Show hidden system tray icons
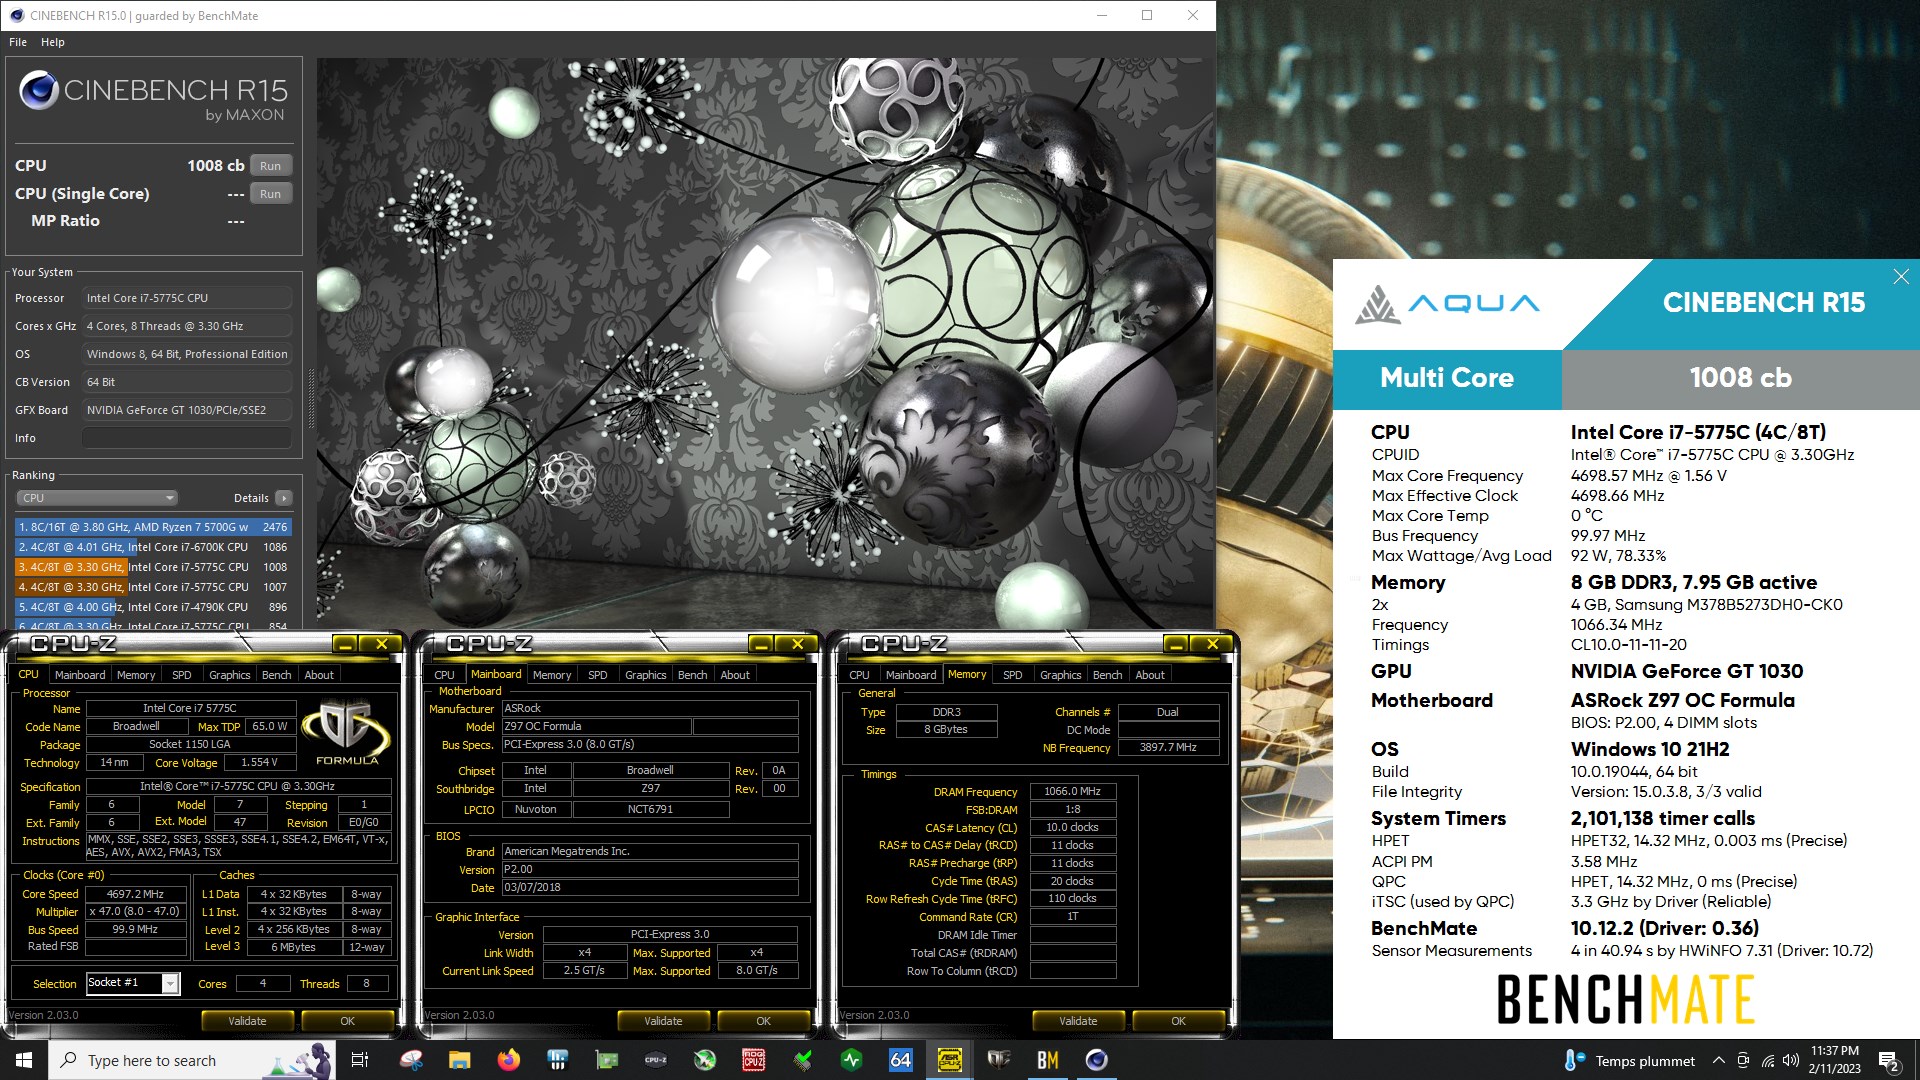The height and width of the screenshot is (1080, 1920). (1718, 1061)
